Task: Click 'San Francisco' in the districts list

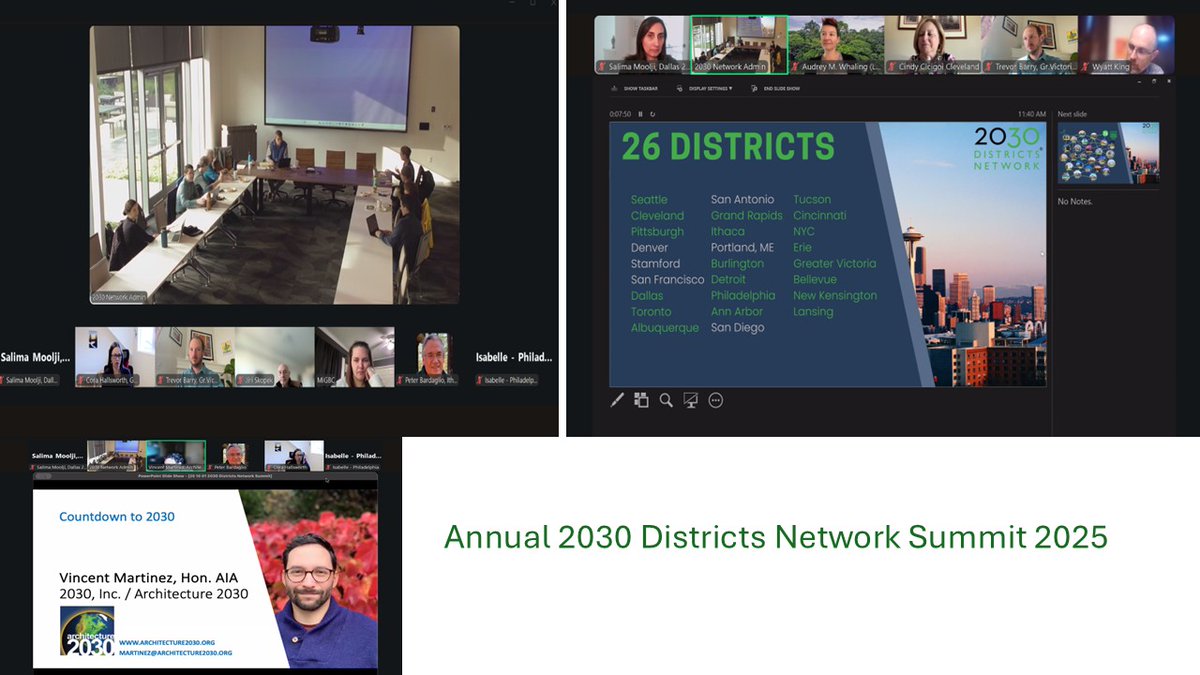Action: (x=667, y=280)
